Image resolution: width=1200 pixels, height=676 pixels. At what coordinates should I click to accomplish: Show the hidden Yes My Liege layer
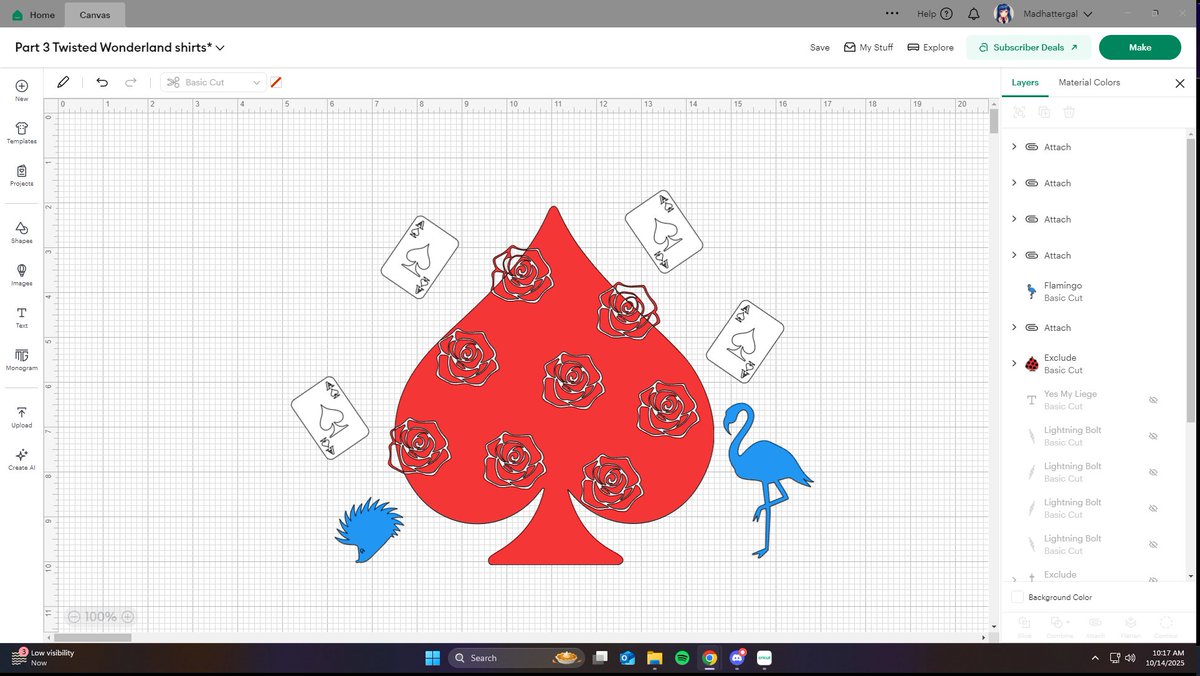point(1153,400)
